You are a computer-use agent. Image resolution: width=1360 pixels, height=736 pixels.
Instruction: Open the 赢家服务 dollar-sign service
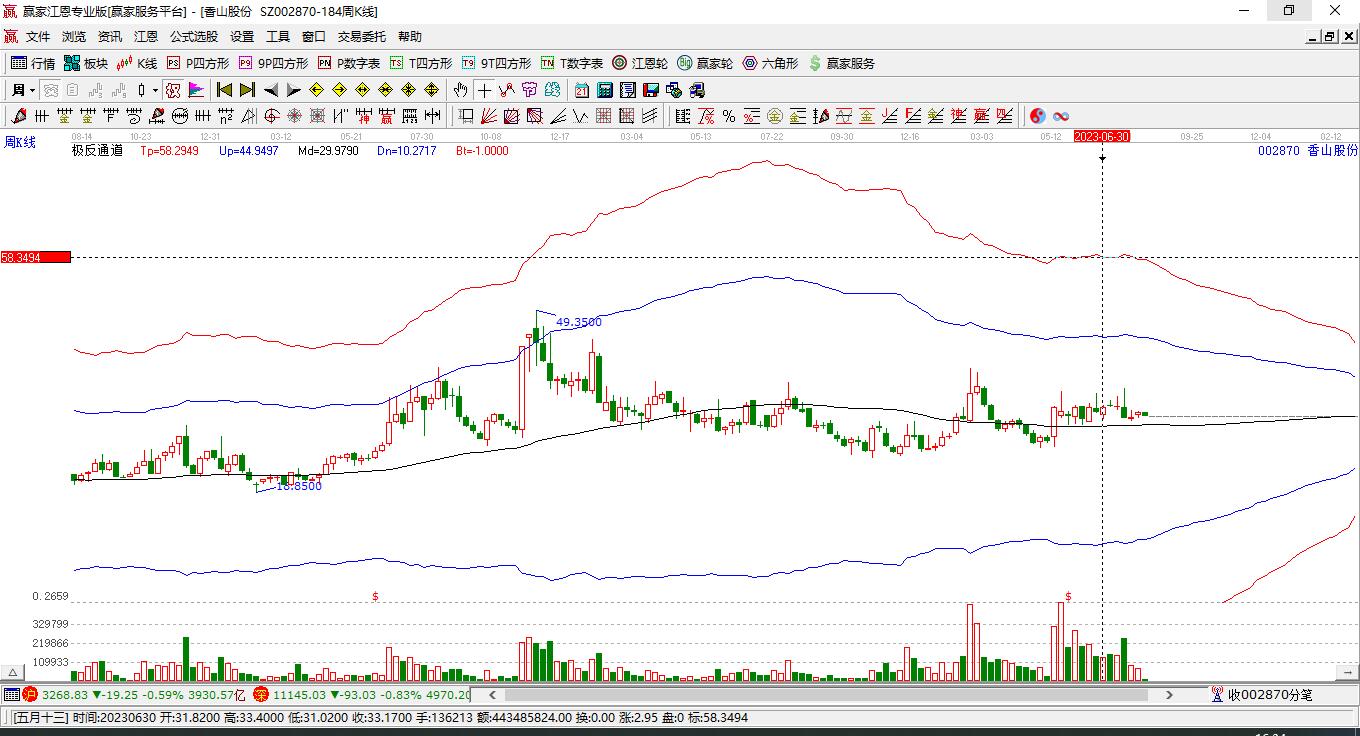click(840, 63)
